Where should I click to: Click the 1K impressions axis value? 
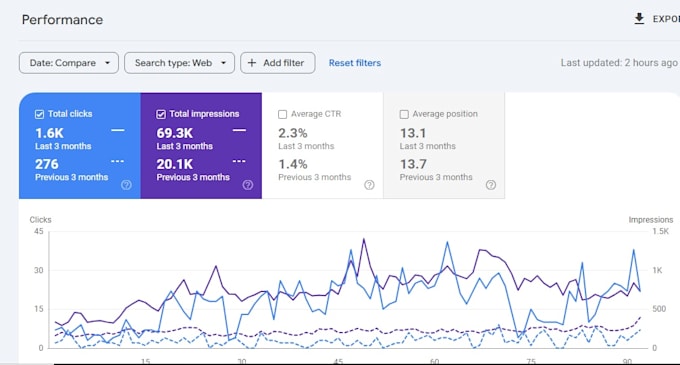[657, 270]
